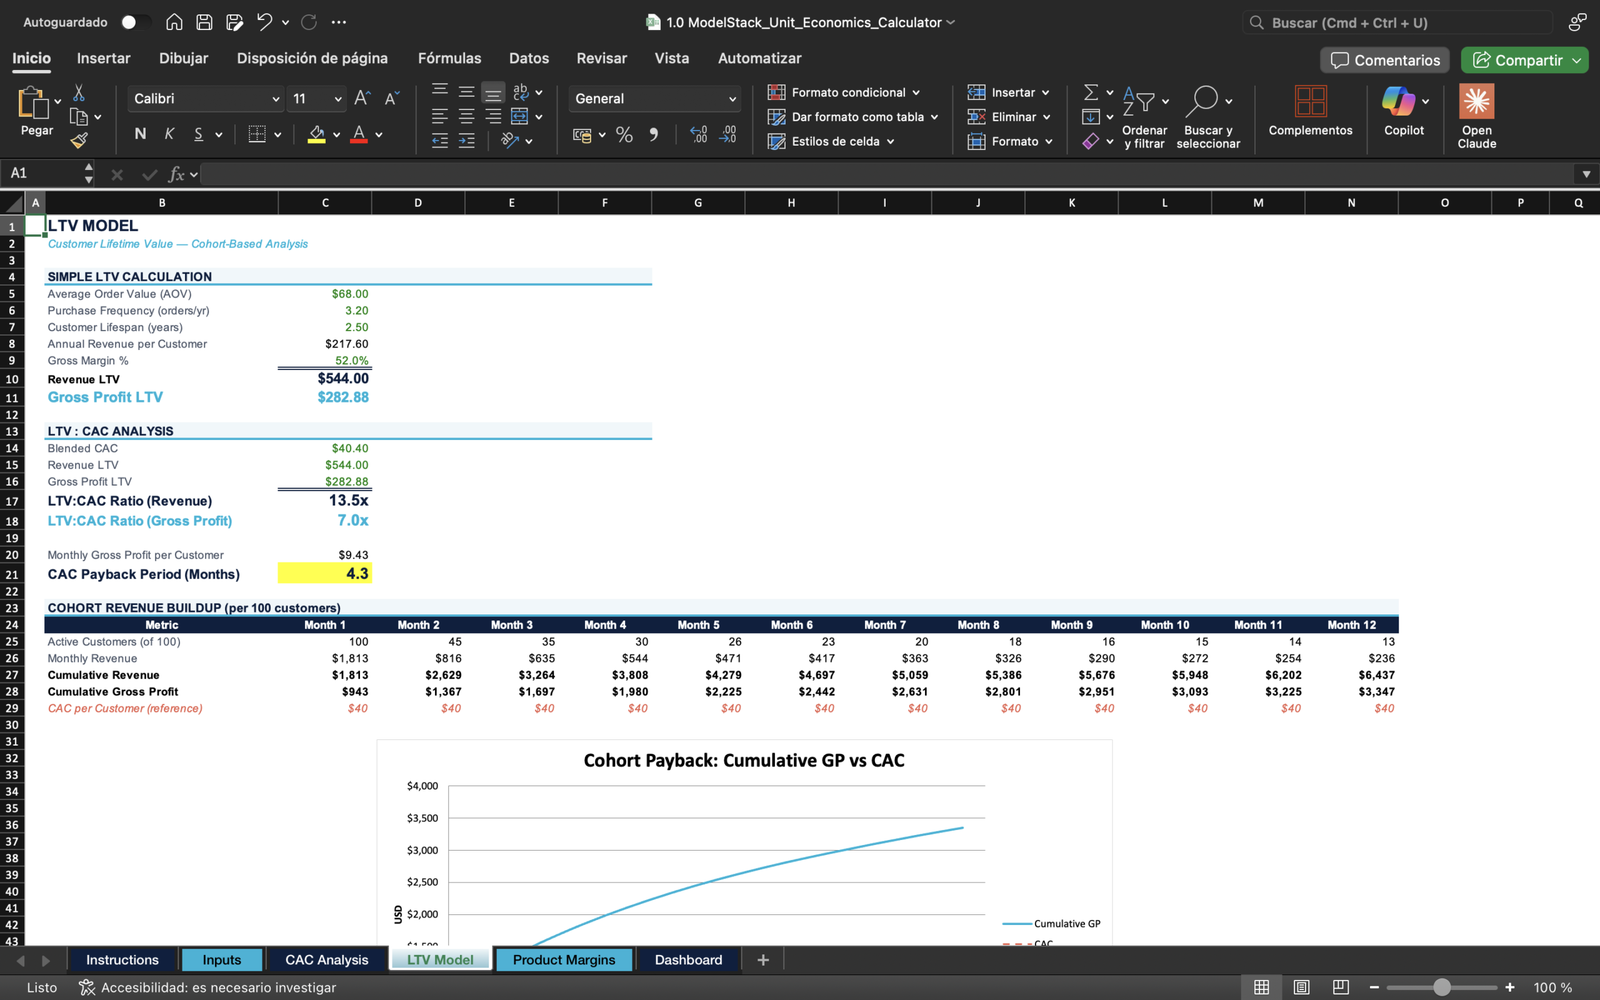Click the Save icon in title bar

point(204,22)
